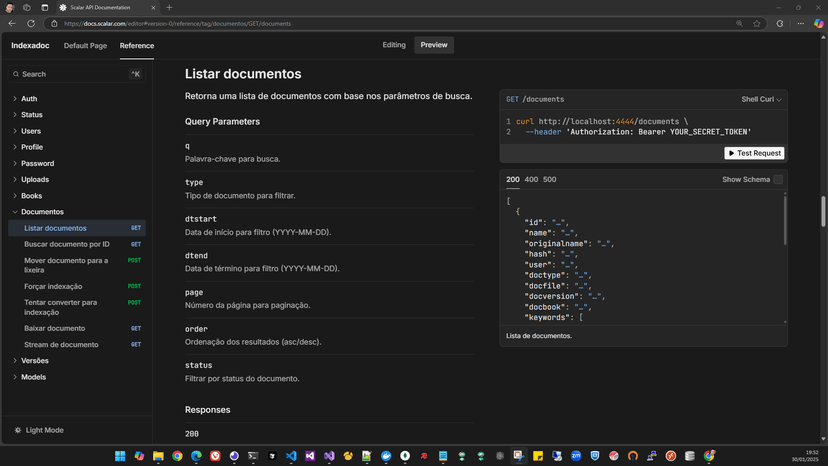This screenshot has height=466, width=828.
Task: Select the Preview mode tab
Action: [434, 45]
